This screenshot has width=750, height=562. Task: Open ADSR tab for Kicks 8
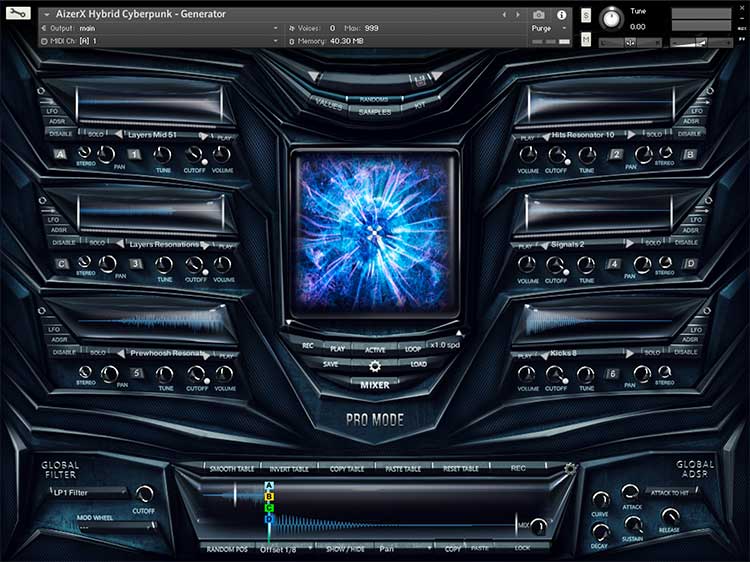click(x=689, y=340)
